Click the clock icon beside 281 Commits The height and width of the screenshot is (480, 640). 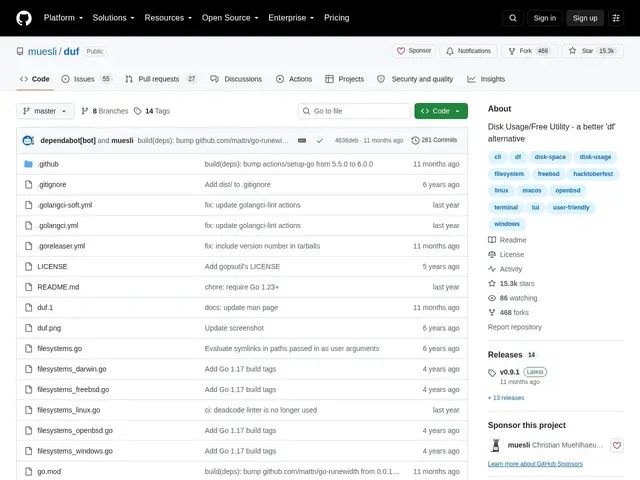(x=415, y=140)
